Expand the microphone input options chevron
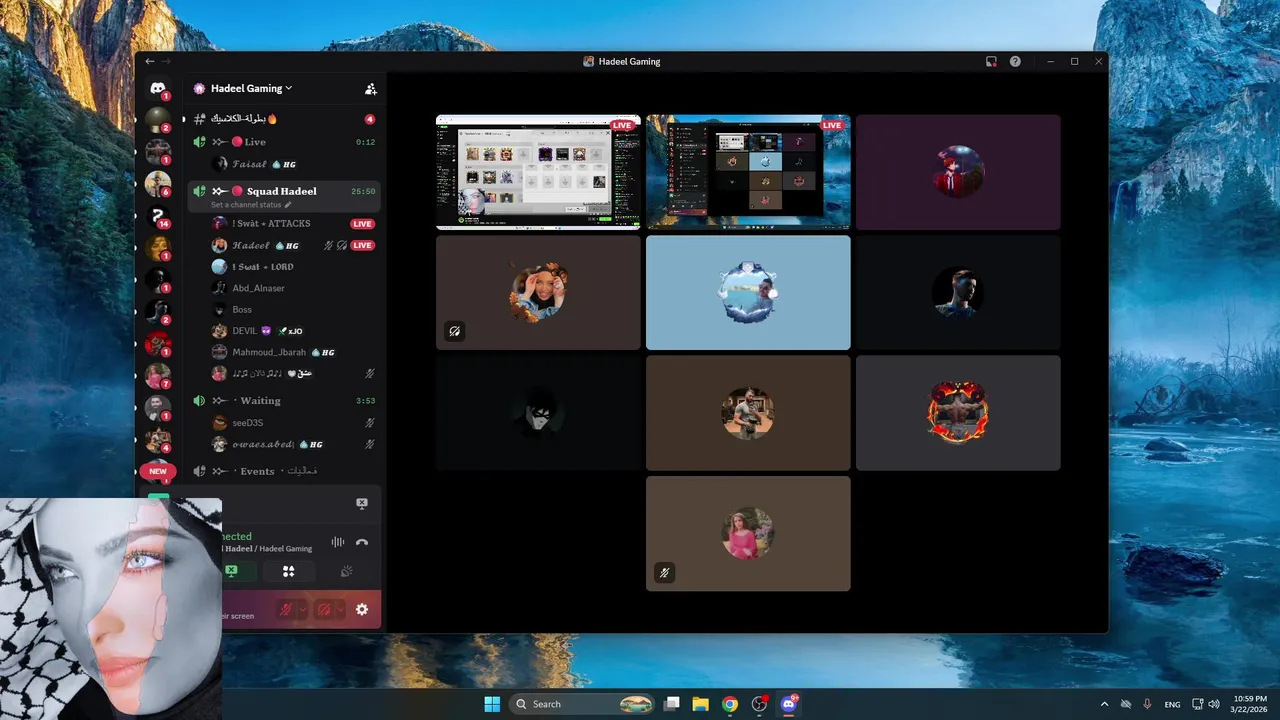 302,609
